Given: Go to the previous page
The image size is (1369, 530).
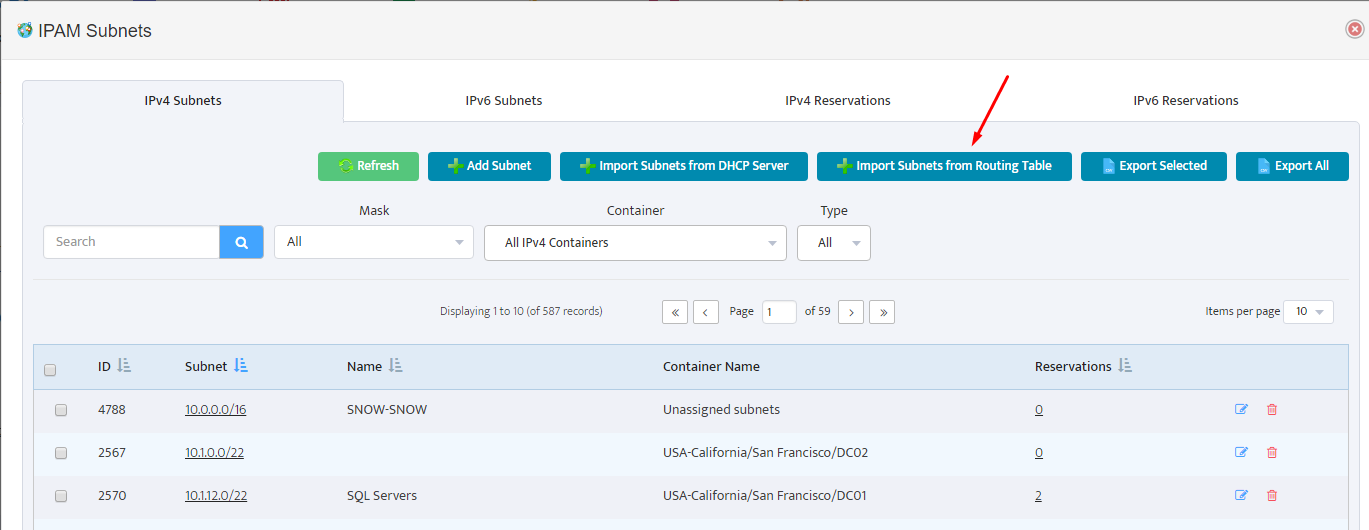Looking at the screenshot, I should [706, 312].
